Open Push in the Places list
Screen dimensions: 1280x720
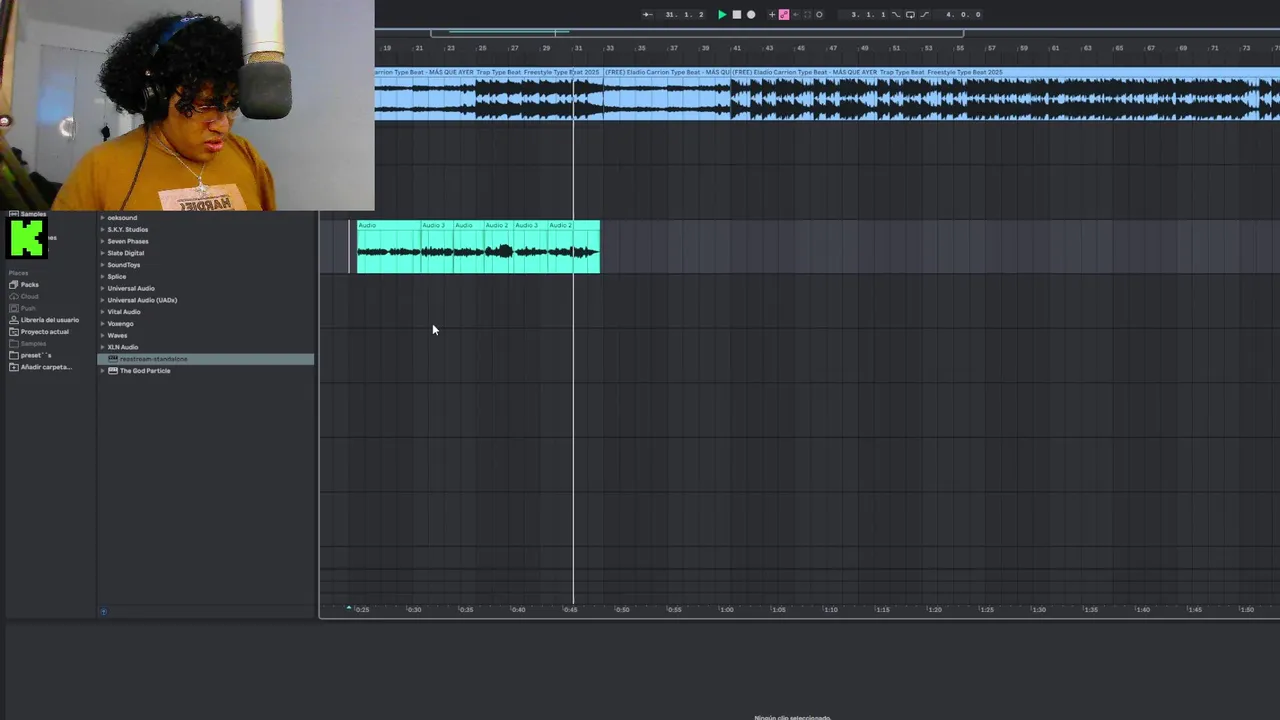click(28, 308)
